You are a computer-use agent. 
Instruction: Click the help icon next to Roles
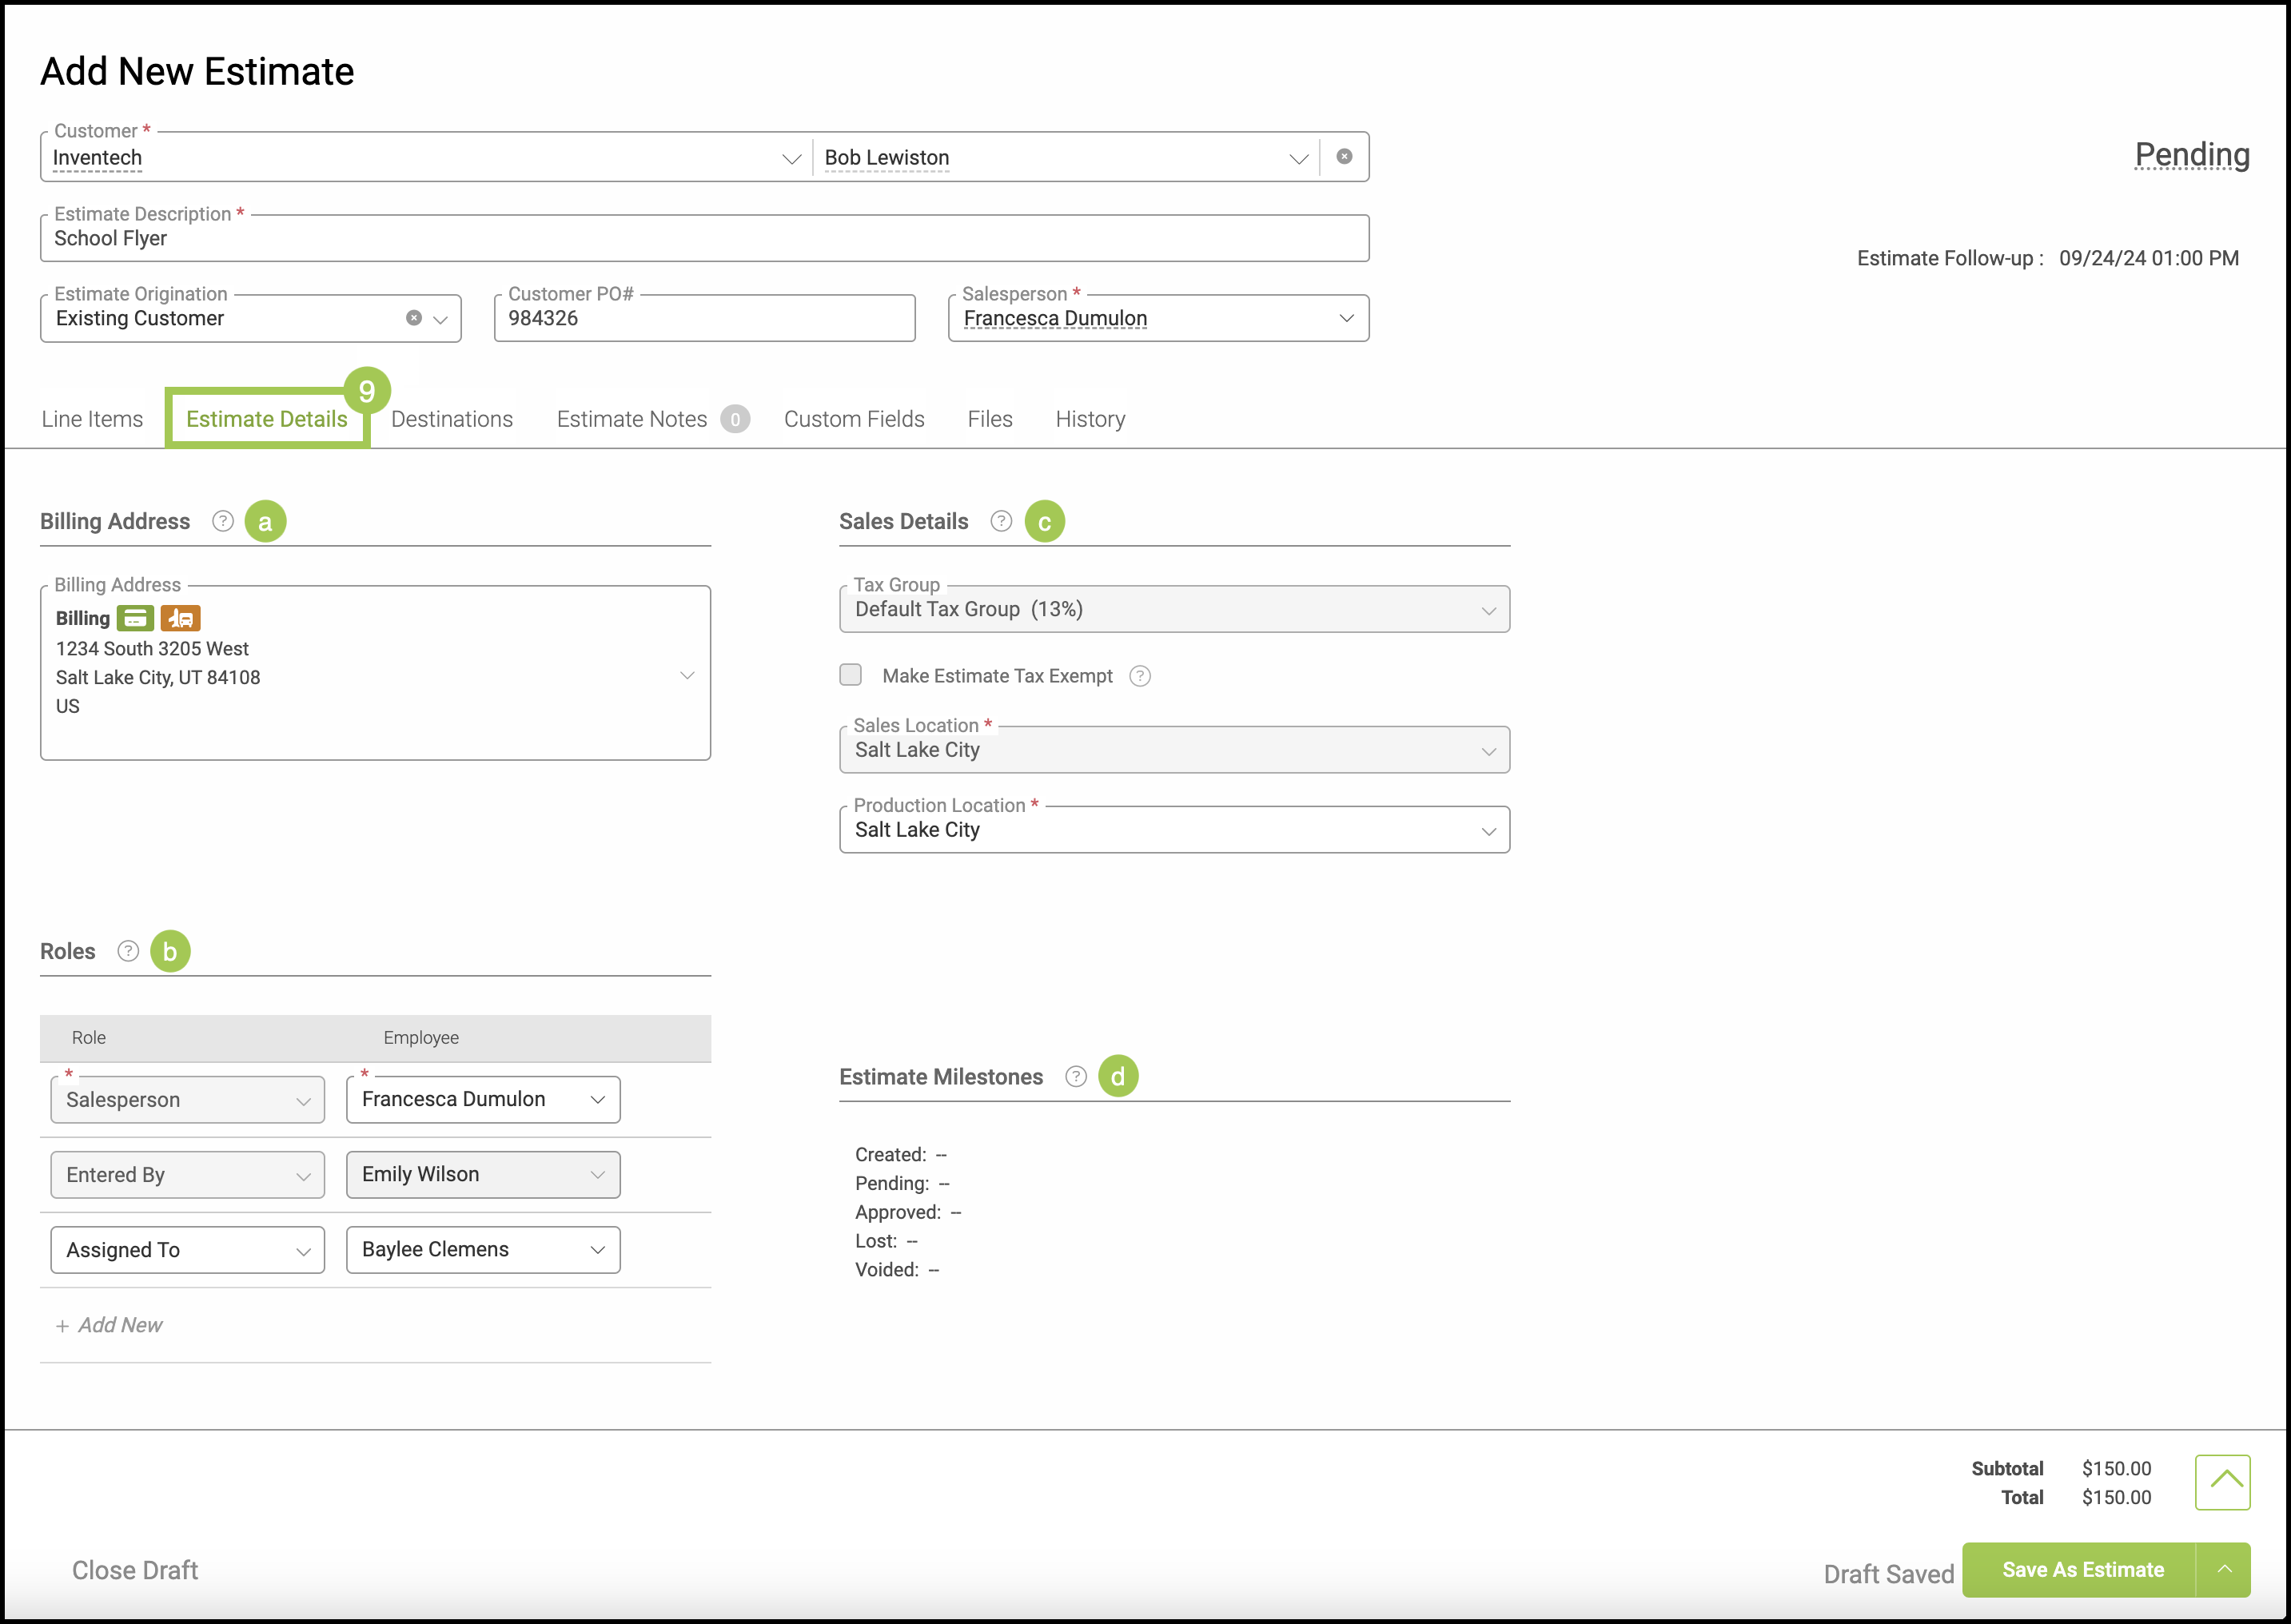[x=128, y=951]
